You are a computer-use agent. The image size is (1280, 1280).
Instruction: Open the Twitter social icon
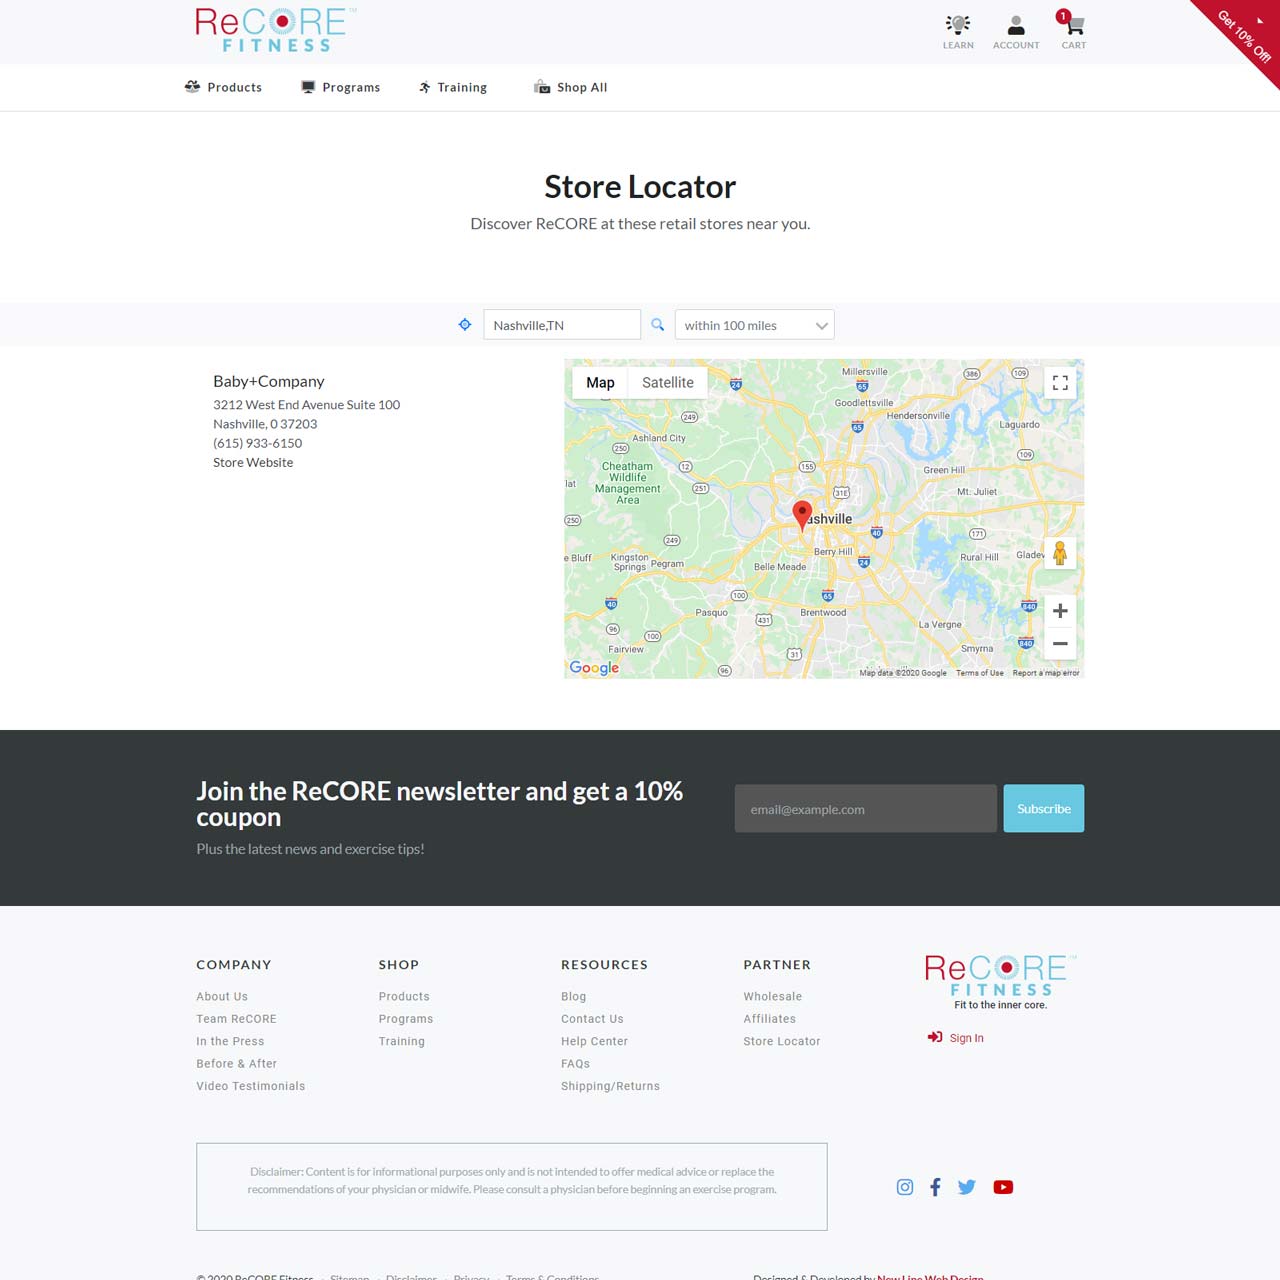966,1187
